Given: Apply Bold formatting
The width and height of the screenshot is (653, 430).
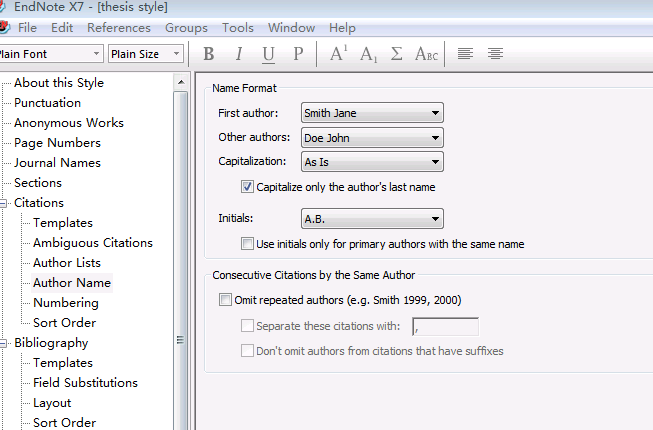Looking at the screenshot, I should tap(209, 54).
